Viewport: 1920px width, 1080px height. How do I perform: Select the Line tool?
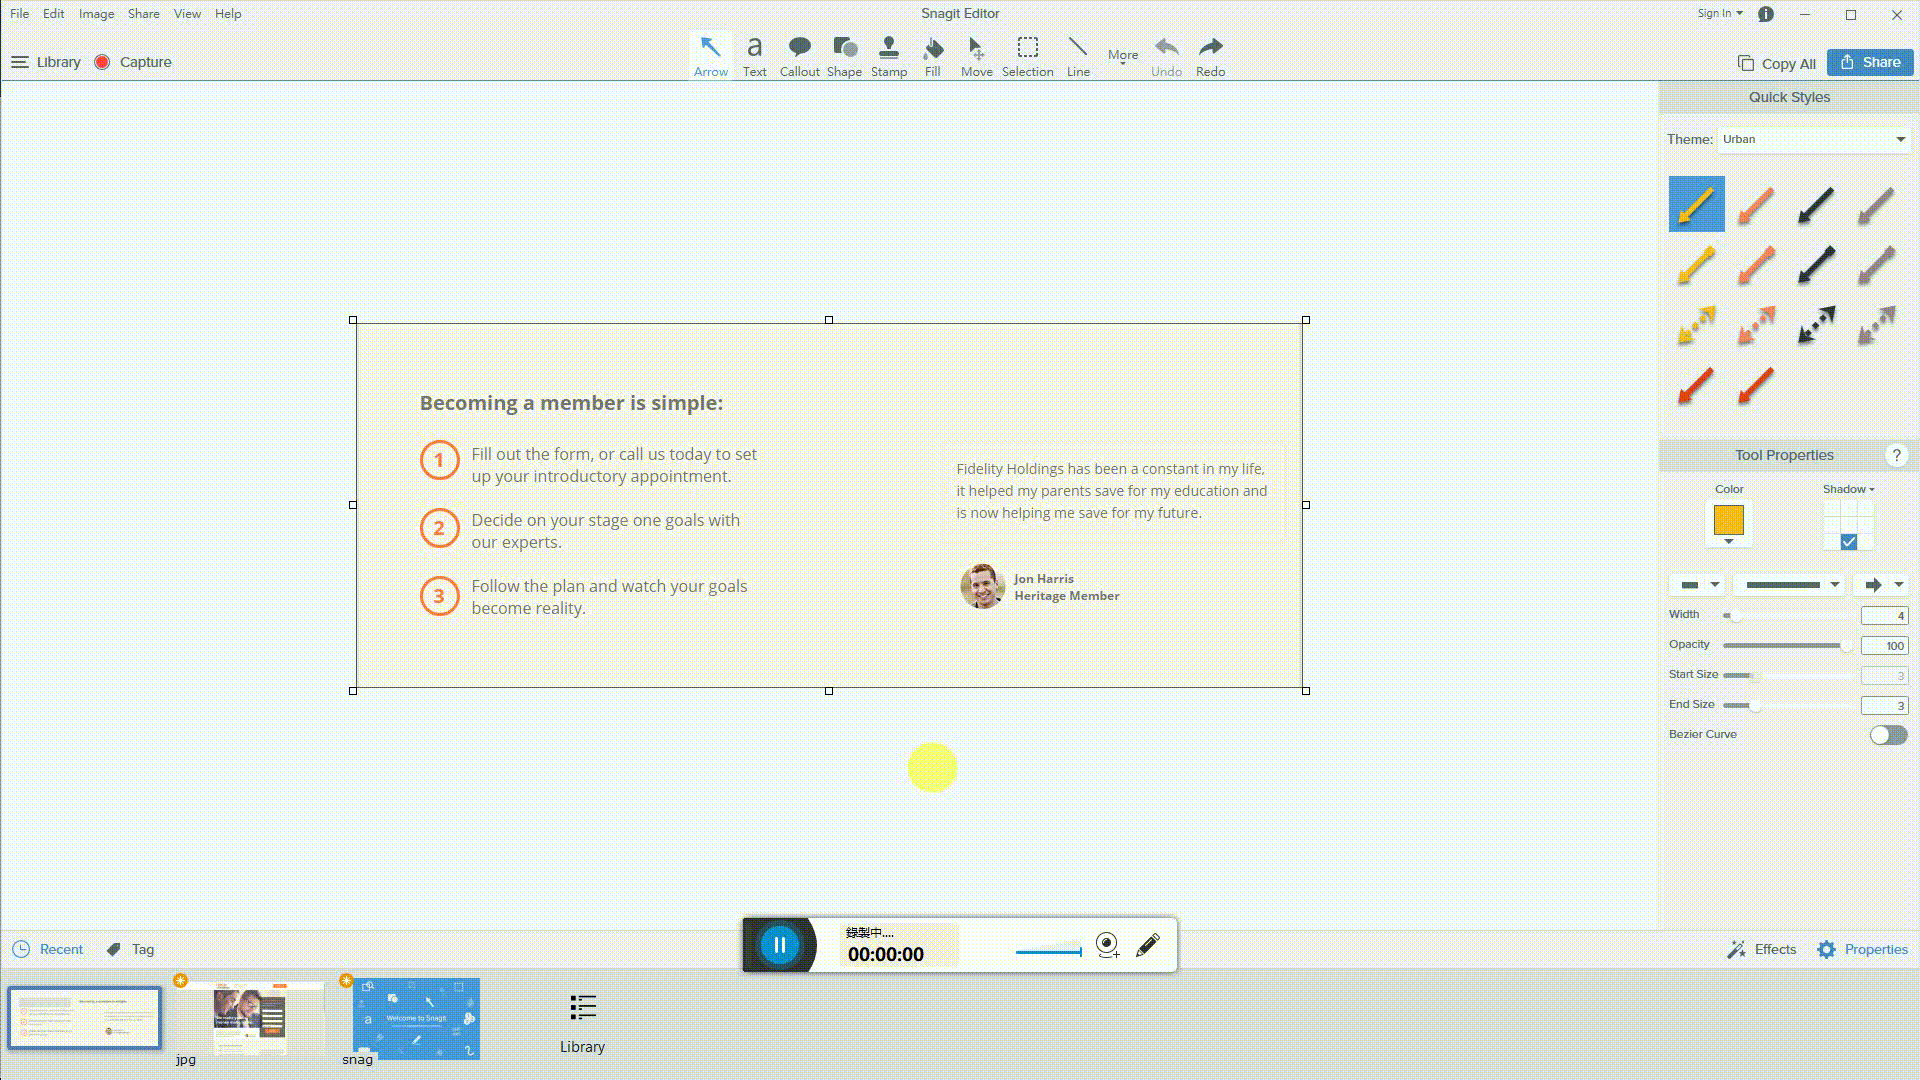click(1077, 53)
